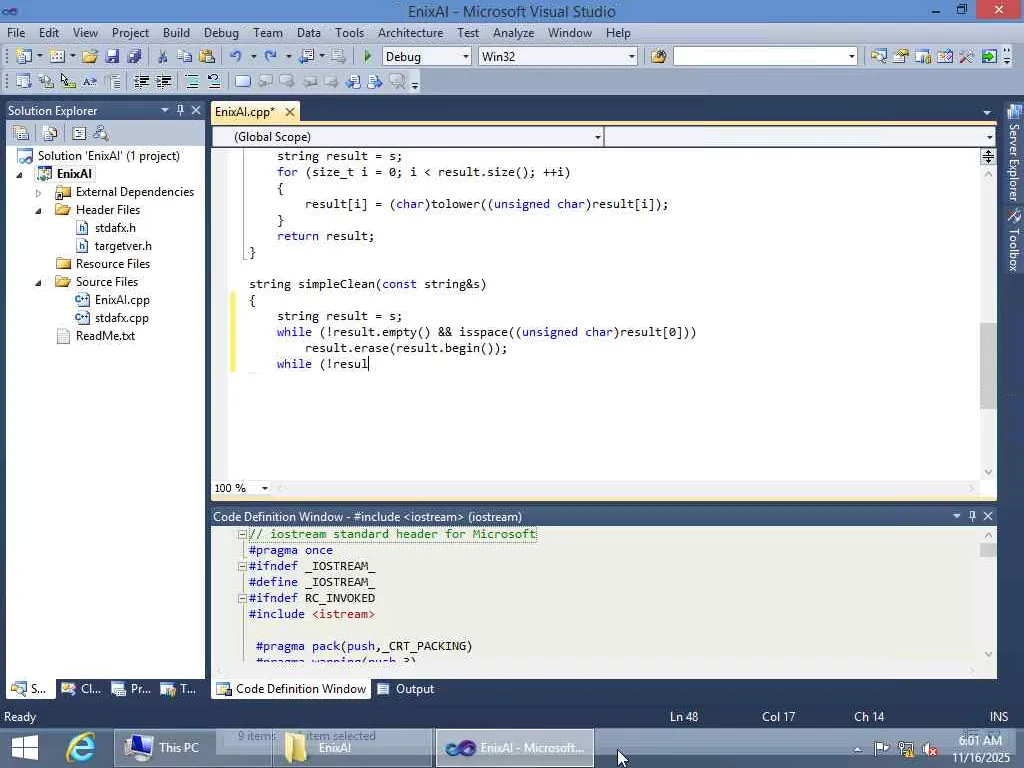Screen dimensions: 1024x768
Task: Open the Build menu
Action: [176, 33]
